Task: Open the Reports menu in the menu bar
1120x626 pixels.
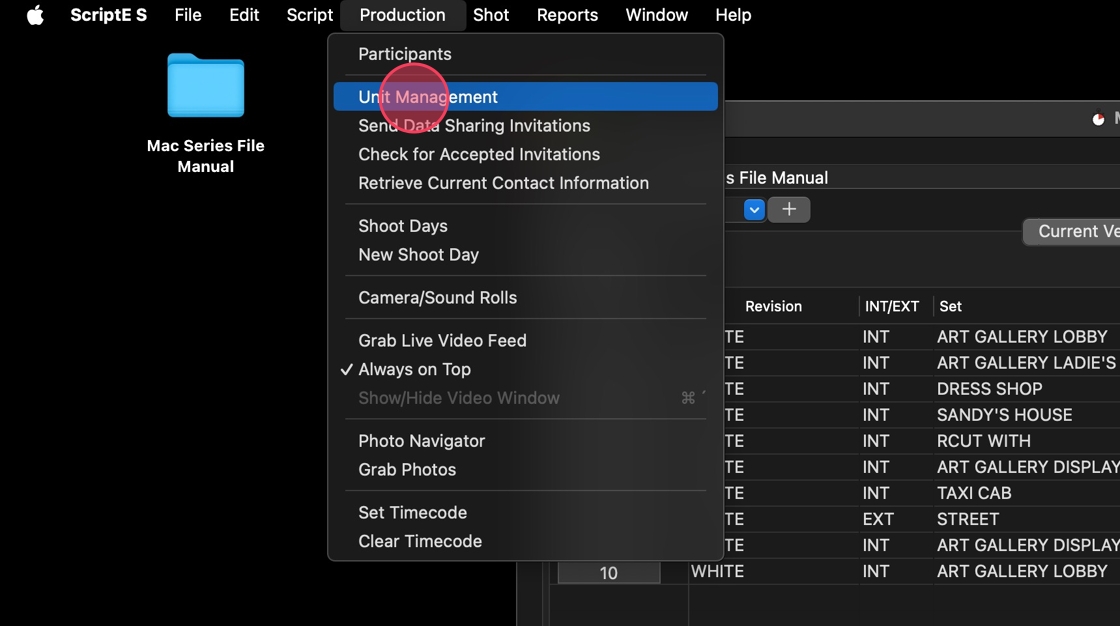Action: (567, 15)
